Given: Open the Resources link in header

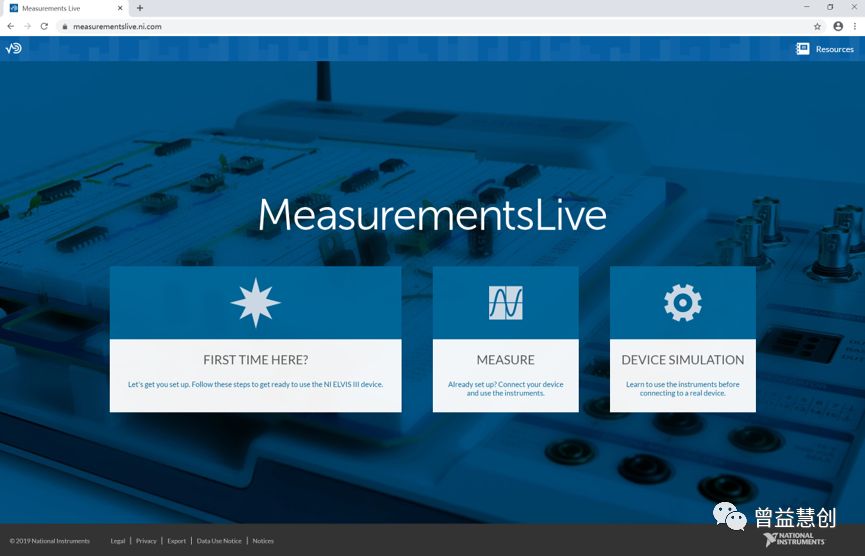Looking at the screenshot, I should [834, 49].
